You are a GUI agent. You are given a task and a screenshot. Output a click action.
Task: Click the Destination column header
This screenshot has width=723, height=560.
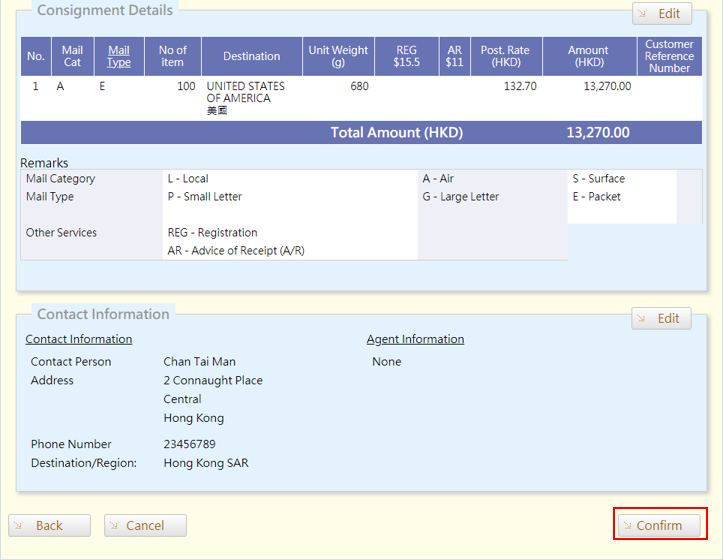coord(251,56)
